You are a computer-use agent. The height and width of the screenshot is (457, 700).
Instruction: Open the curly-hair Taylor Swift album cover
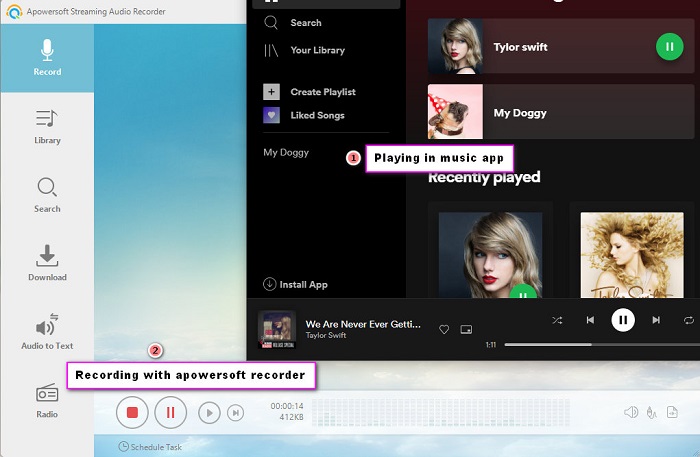coord(632,255)
